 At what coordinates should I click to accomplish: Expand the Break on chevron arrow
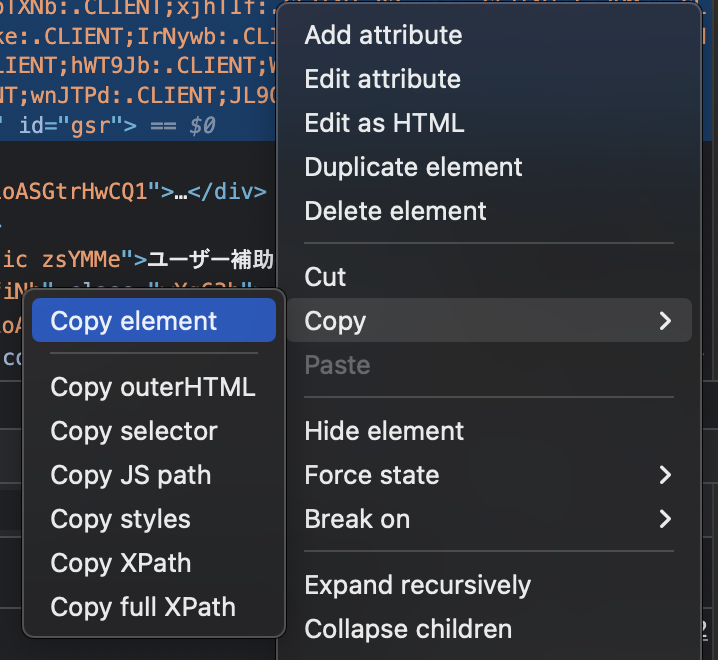click(665, 519)
